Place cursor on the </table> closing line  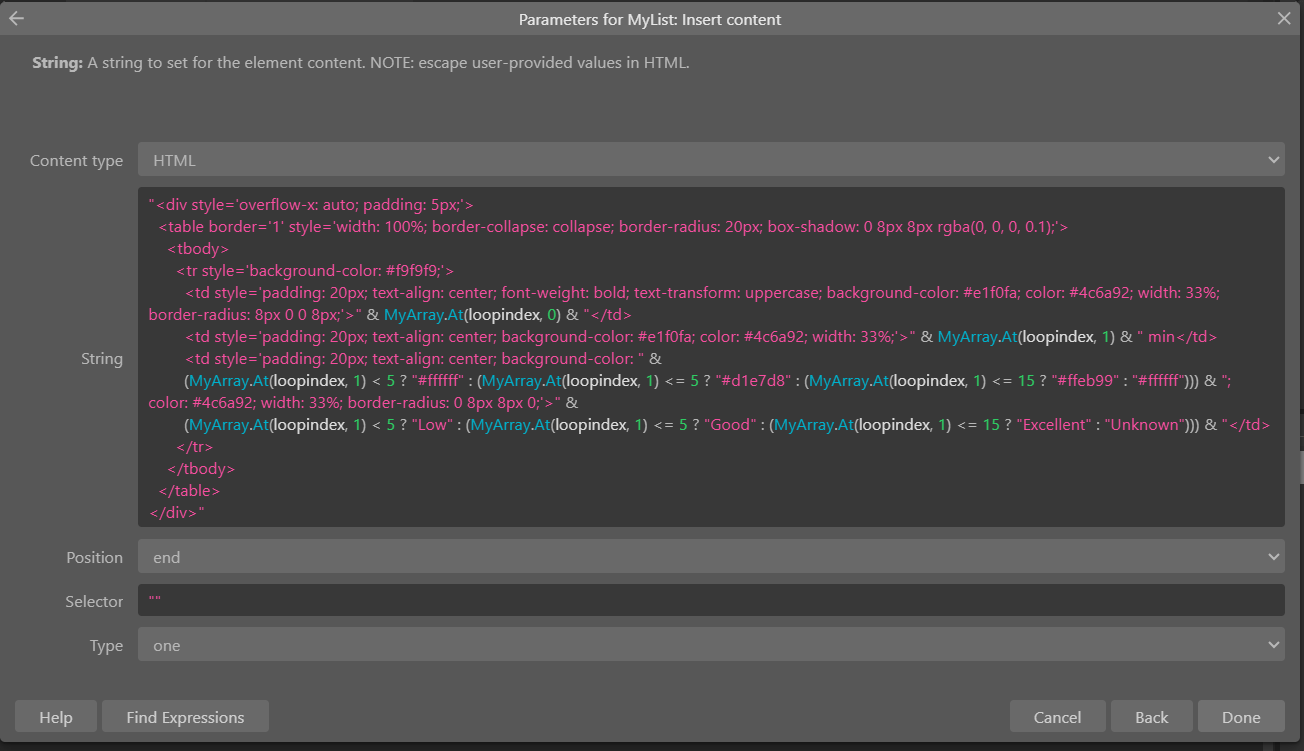point(189,491)
